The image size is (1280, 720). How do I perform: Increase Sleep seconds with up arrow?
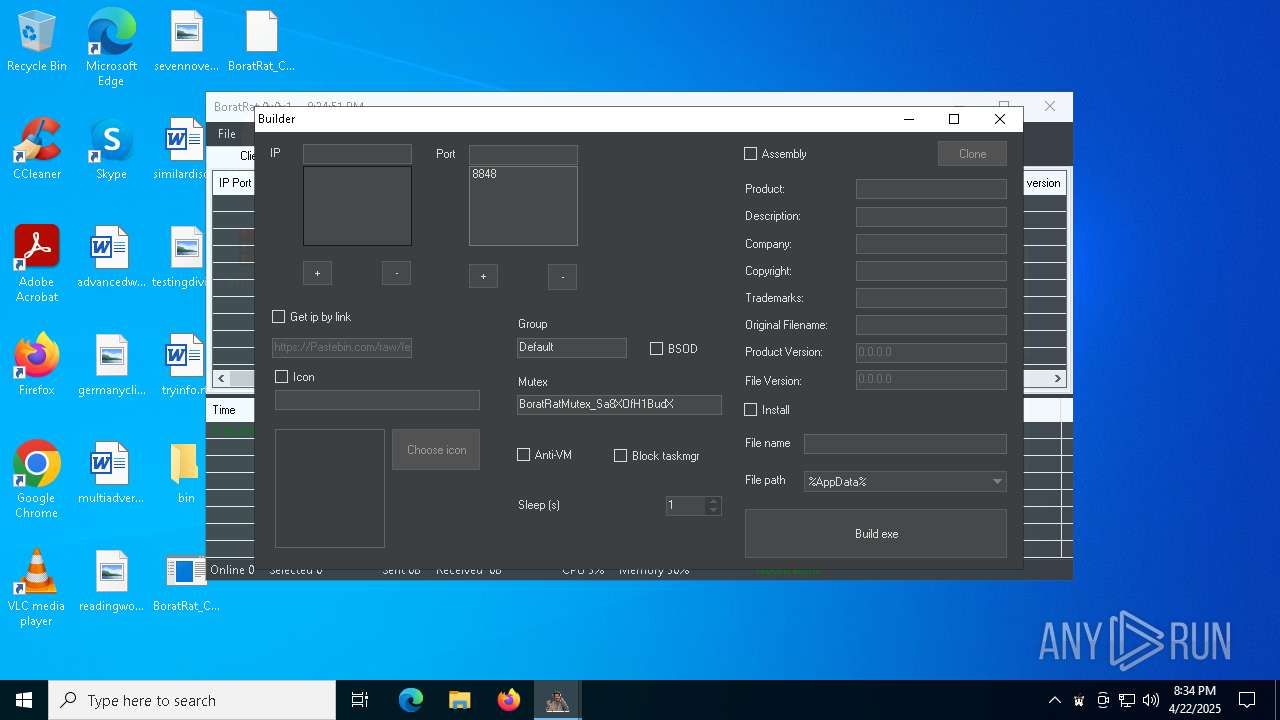tap(713, 501)
